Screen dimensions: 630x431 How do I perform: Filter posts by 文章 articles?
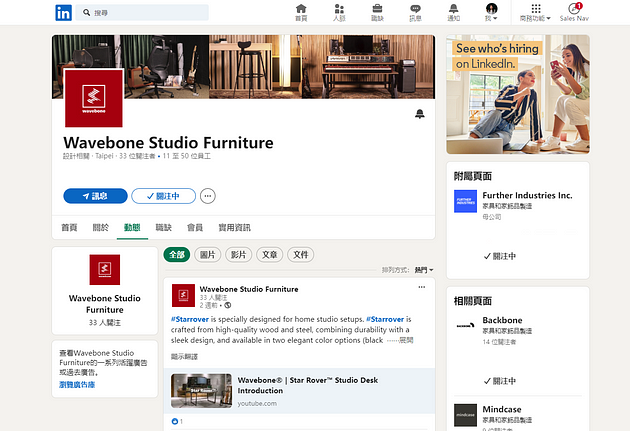point(270,255)
